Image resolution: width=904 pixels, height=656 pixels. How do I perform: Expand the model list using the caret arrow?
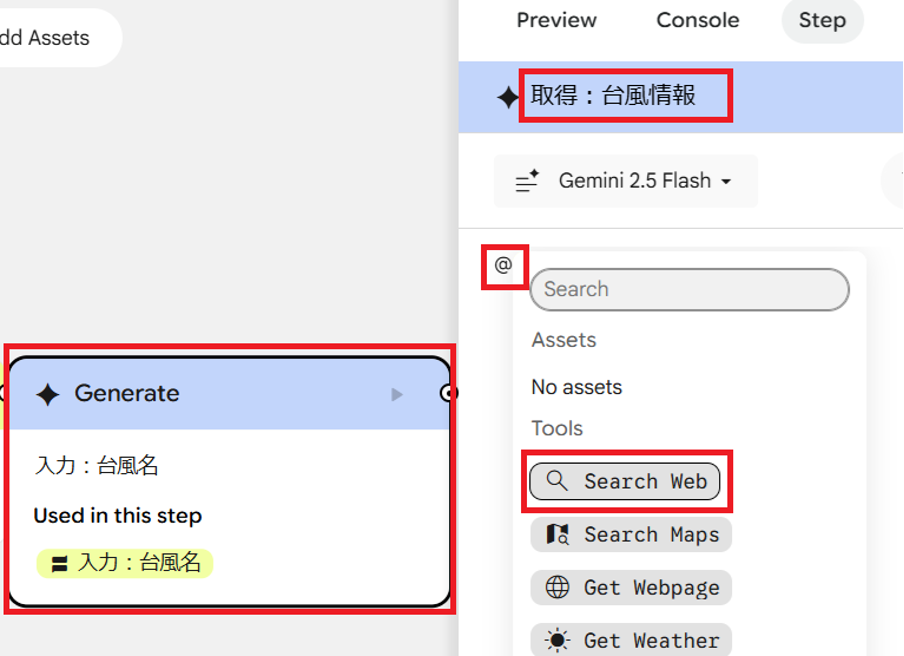click(726, 182)
